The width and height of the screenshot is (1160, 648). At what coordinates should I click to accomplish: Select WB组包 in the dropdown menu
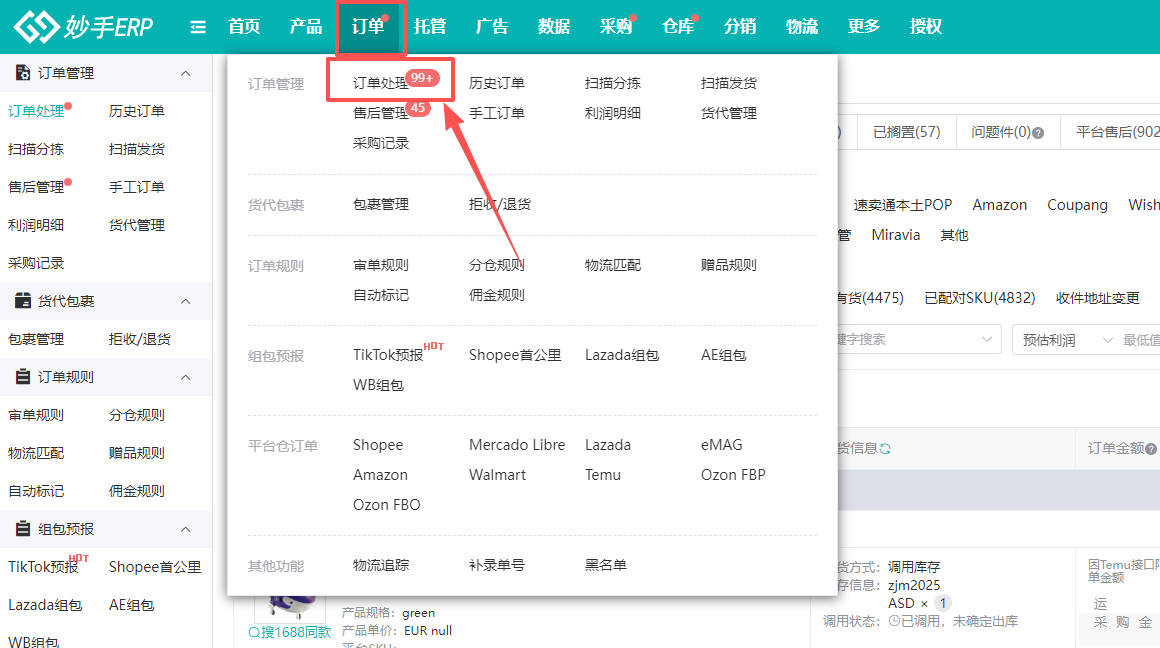tap(378, 385)
